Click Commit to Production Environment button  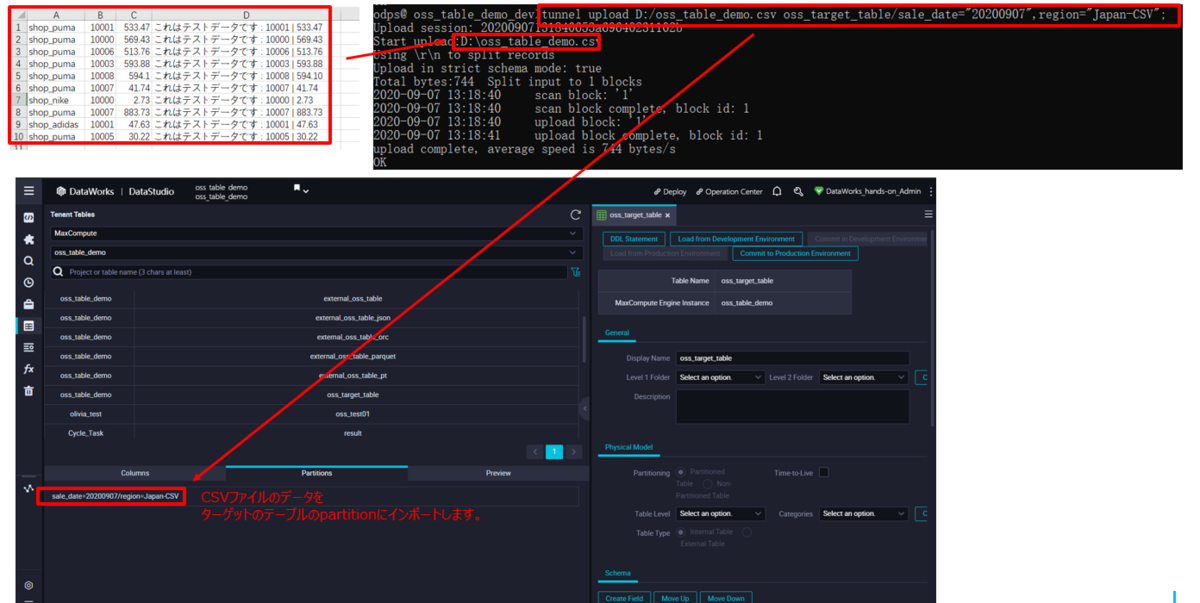tap(795, 253)
